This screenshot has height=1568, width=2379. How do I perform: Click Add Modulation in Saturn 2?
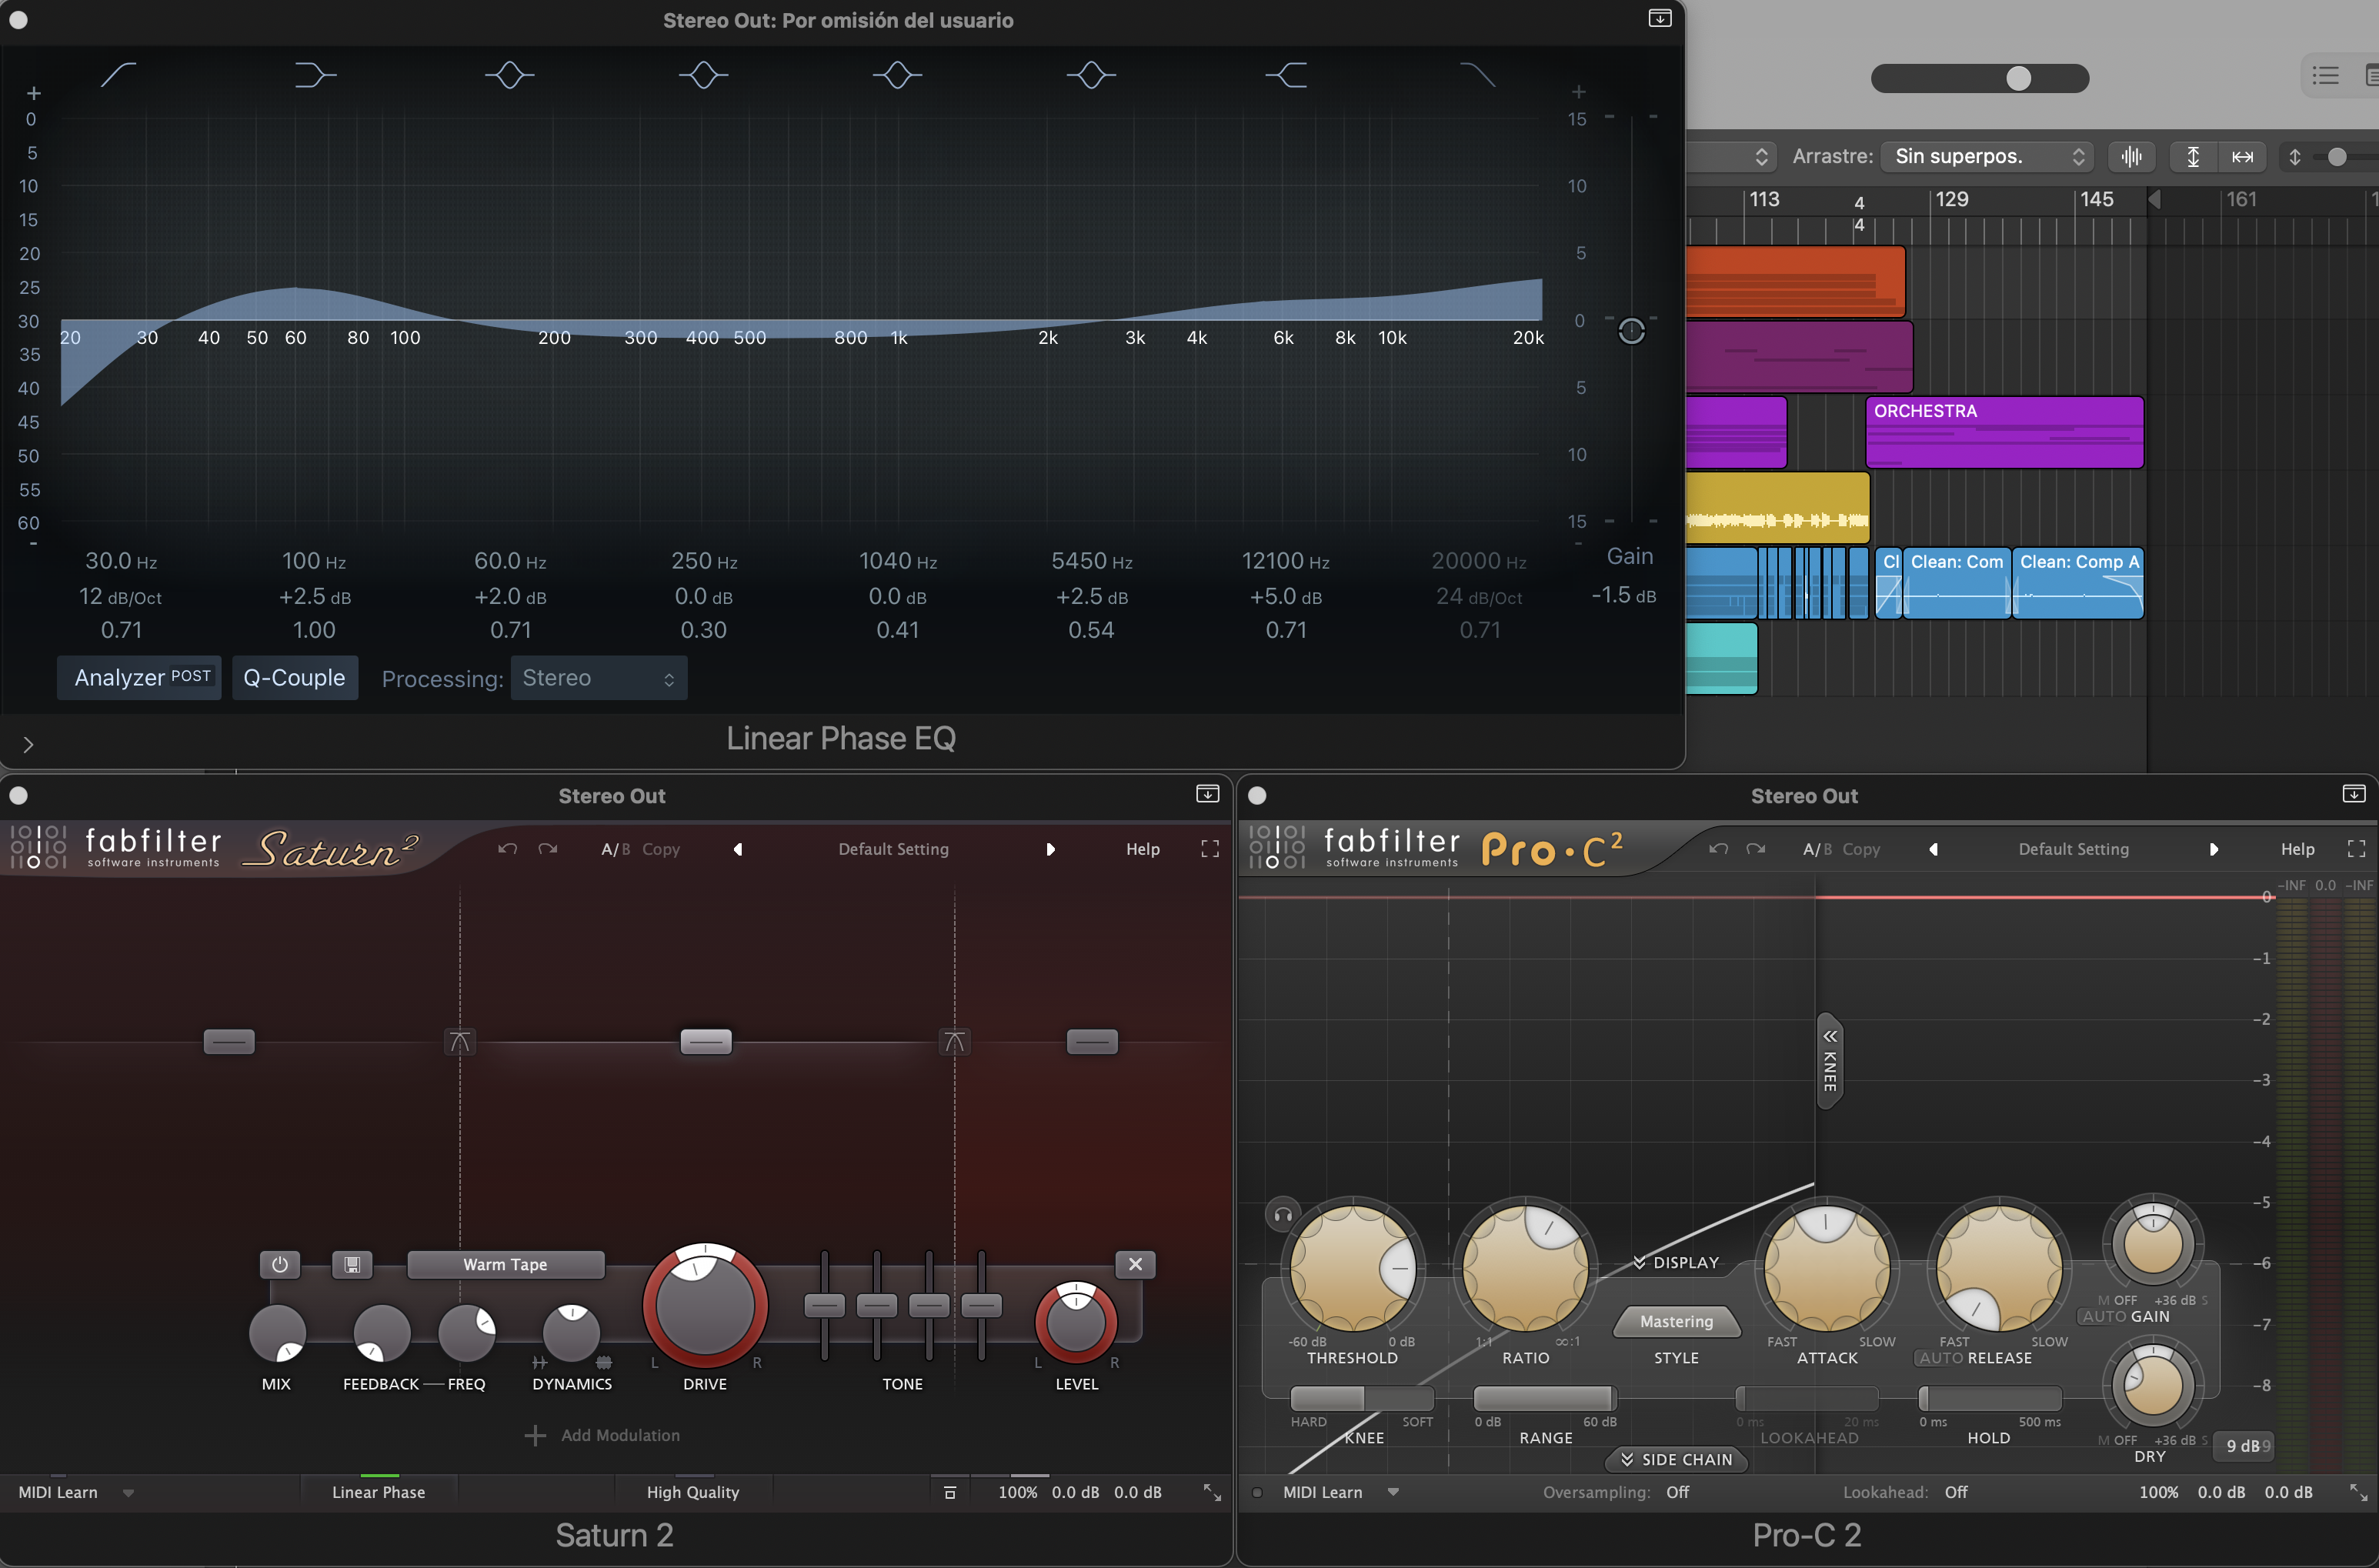point(603,1435)
